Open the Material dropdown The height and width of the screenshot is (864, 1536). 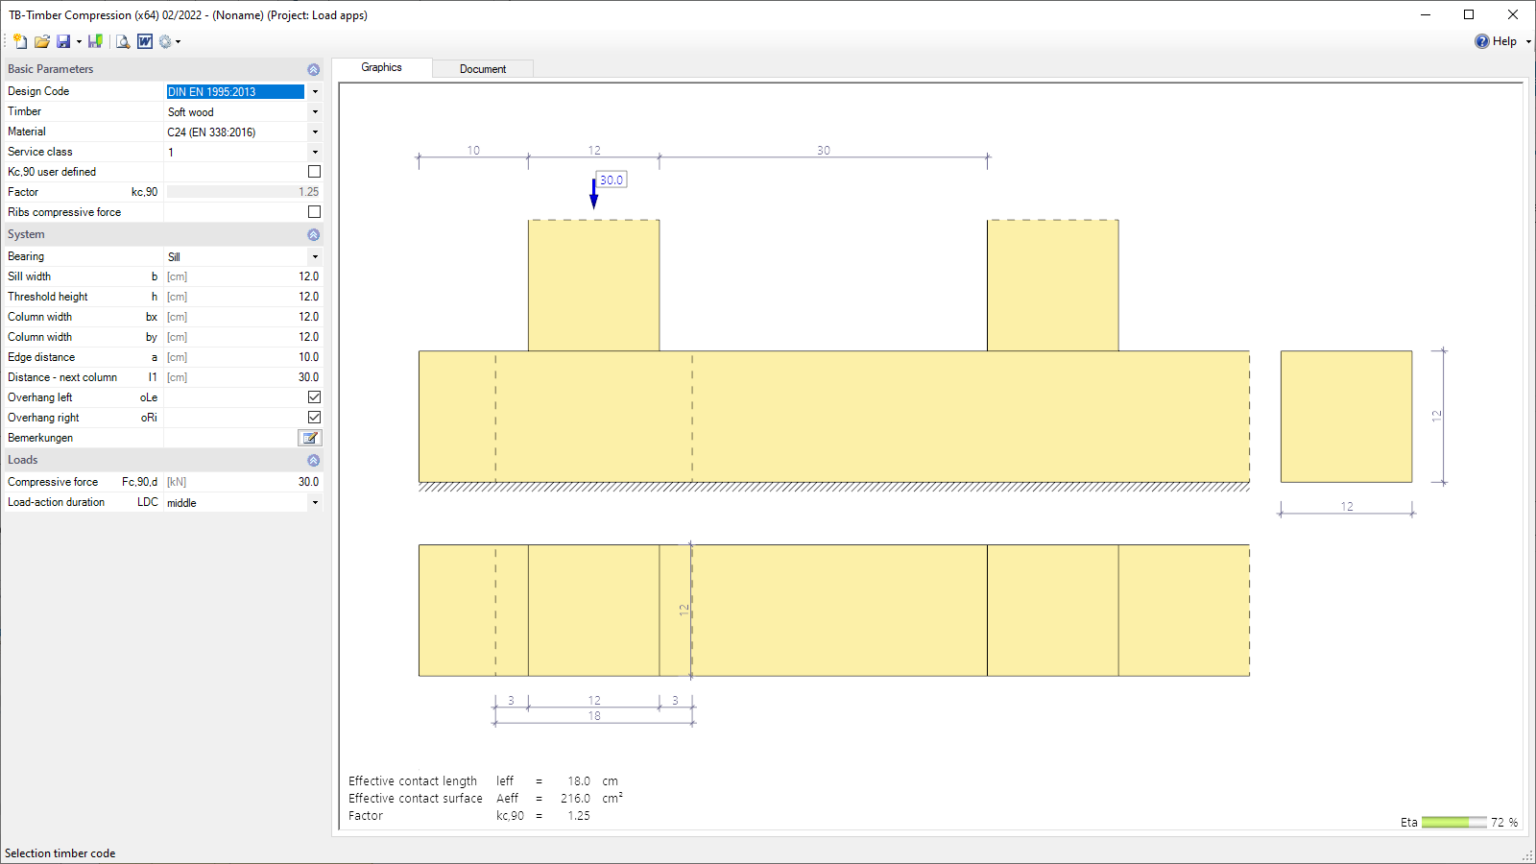coord(315,131)
